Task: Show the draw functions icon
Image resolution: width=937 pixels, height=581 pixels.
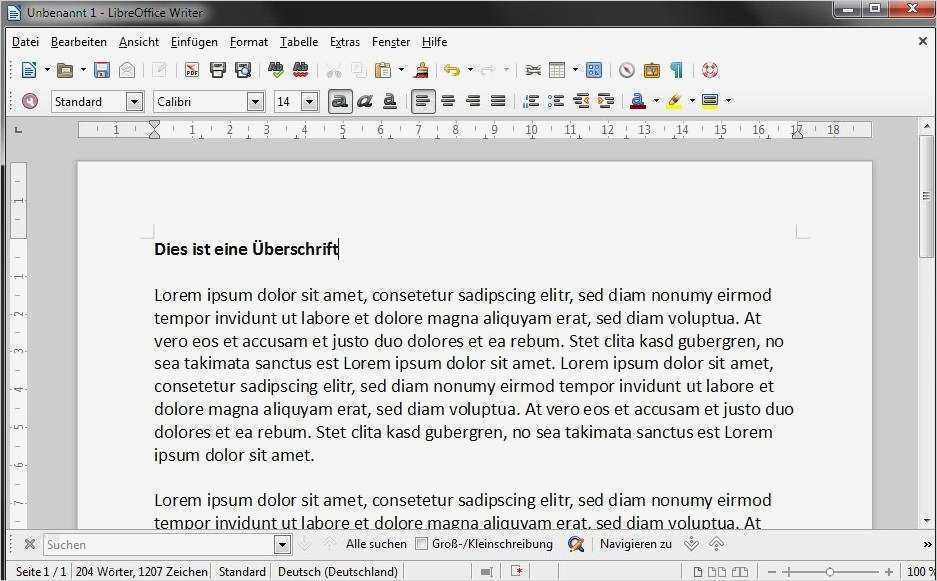Action: point(594,70)
